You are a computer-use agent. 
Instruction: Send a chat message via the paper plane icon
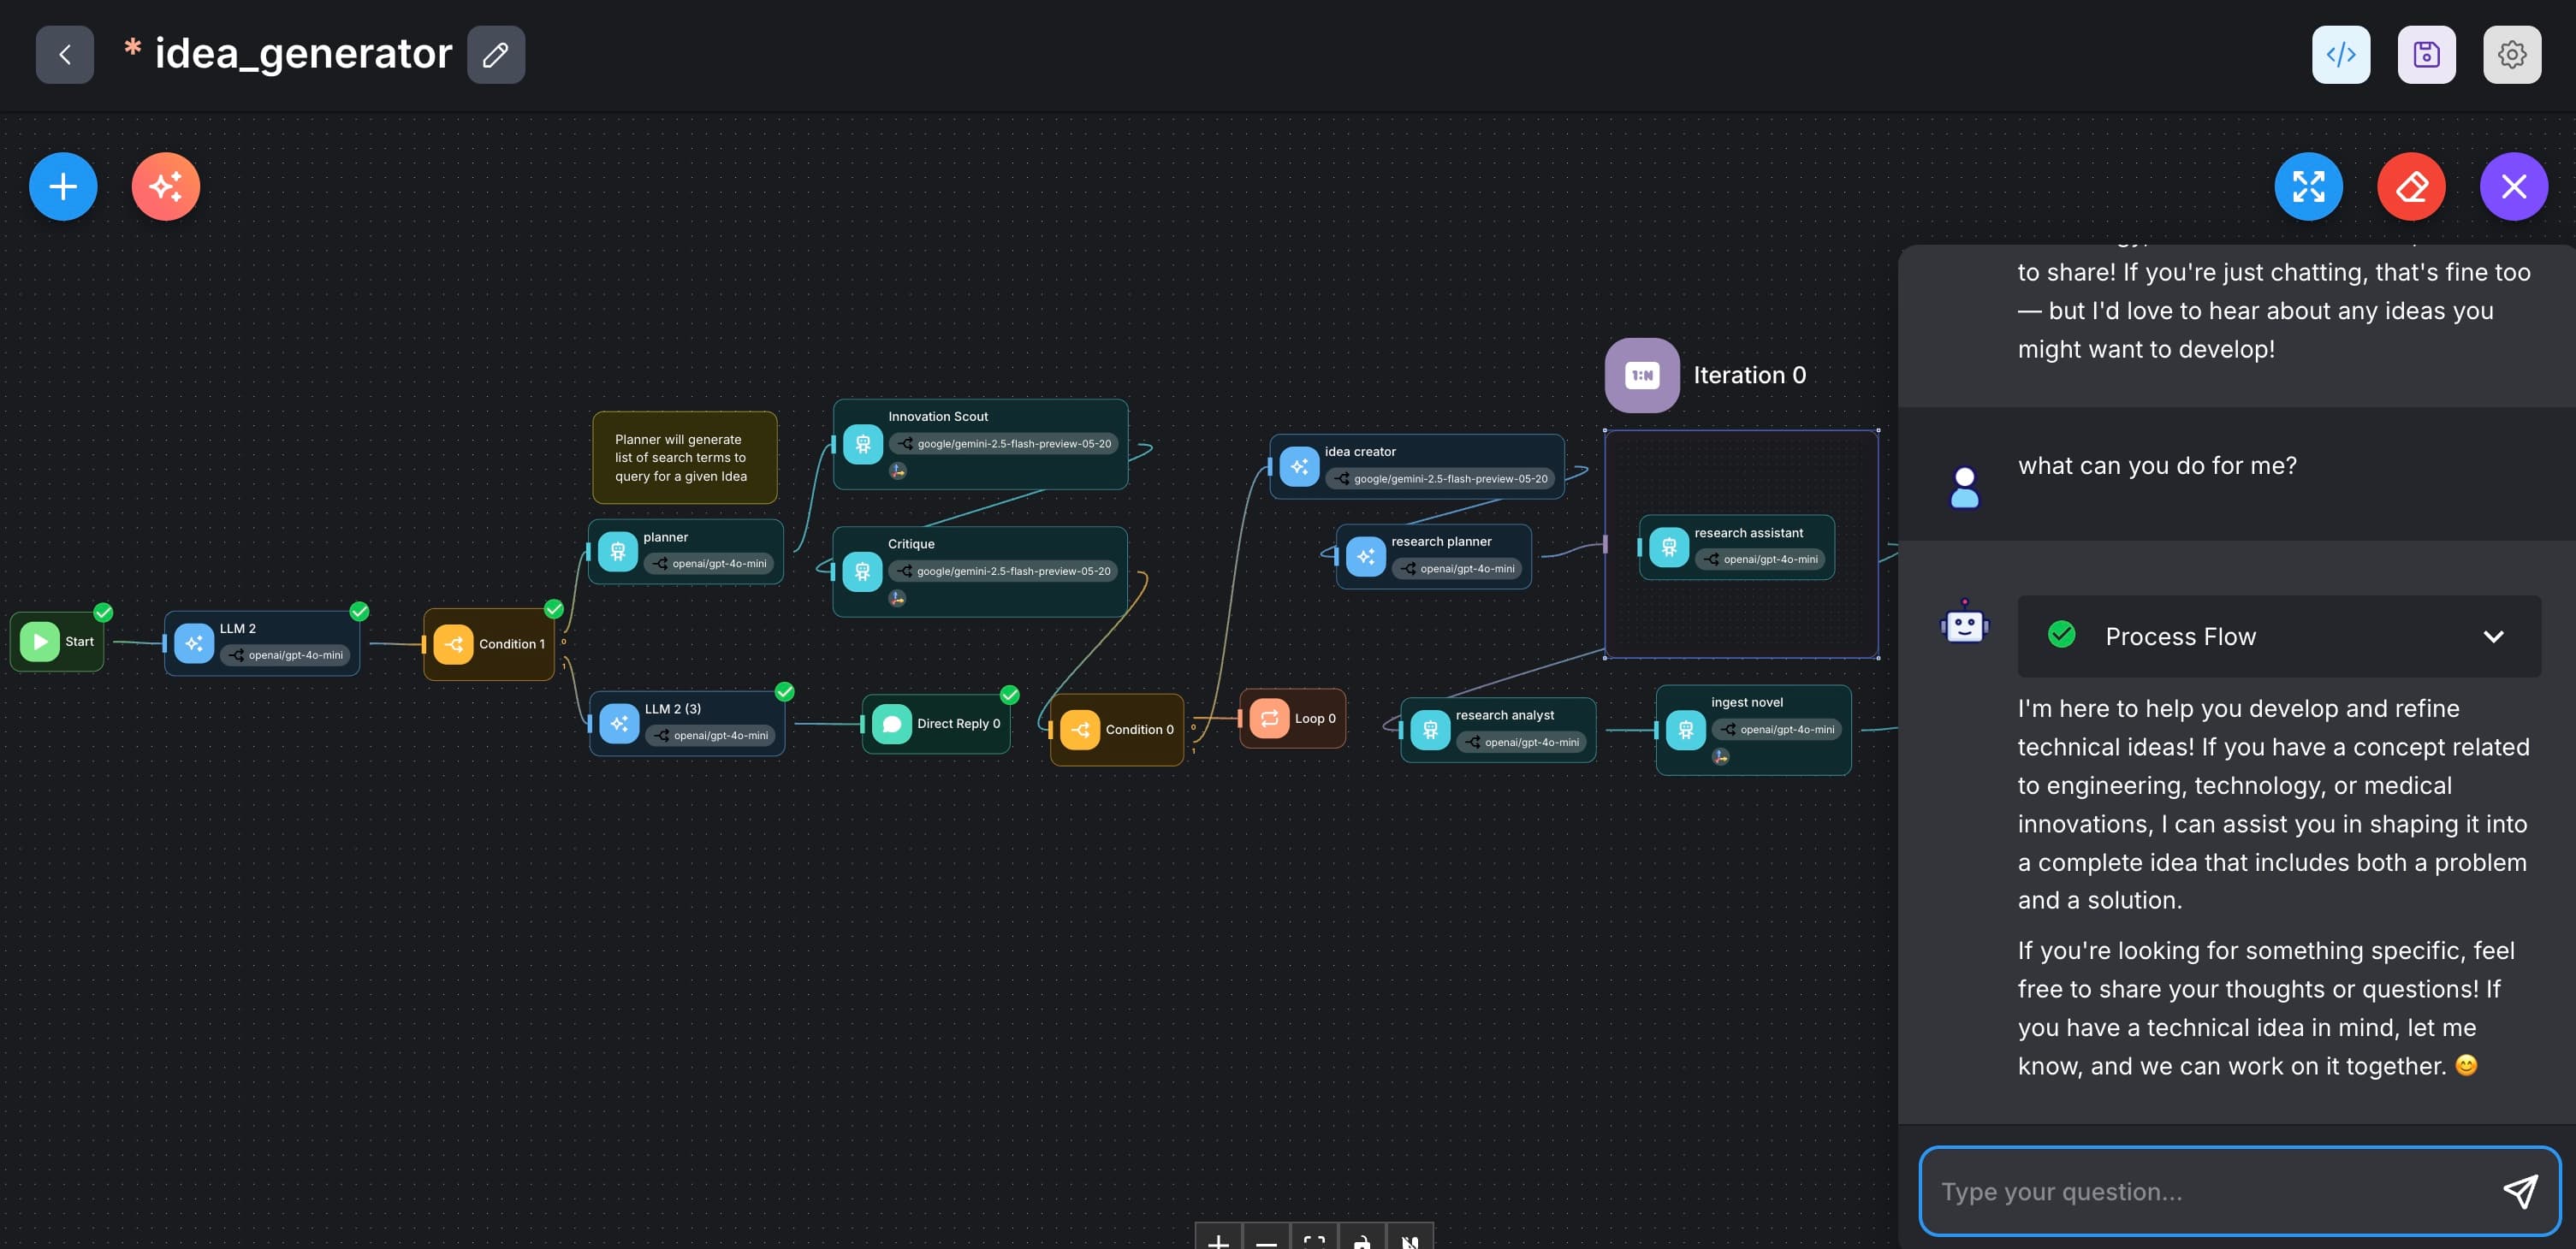2519,1191
